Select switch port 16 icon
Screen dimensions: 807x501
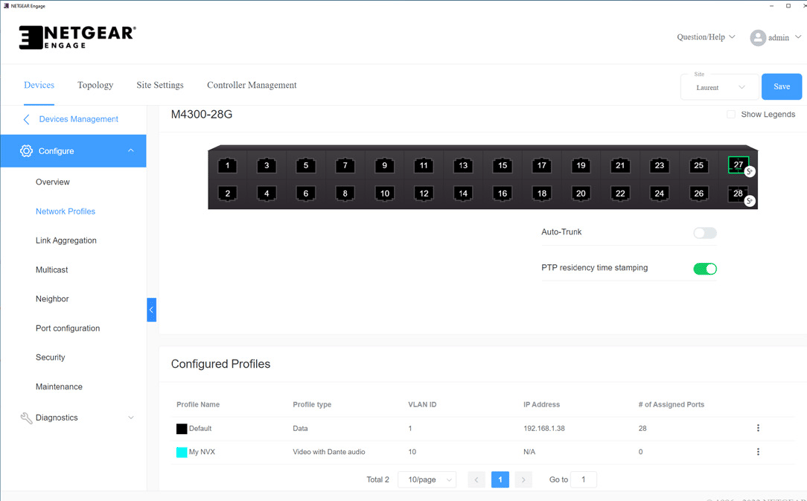pyautogui.click(x=502, y=193)
